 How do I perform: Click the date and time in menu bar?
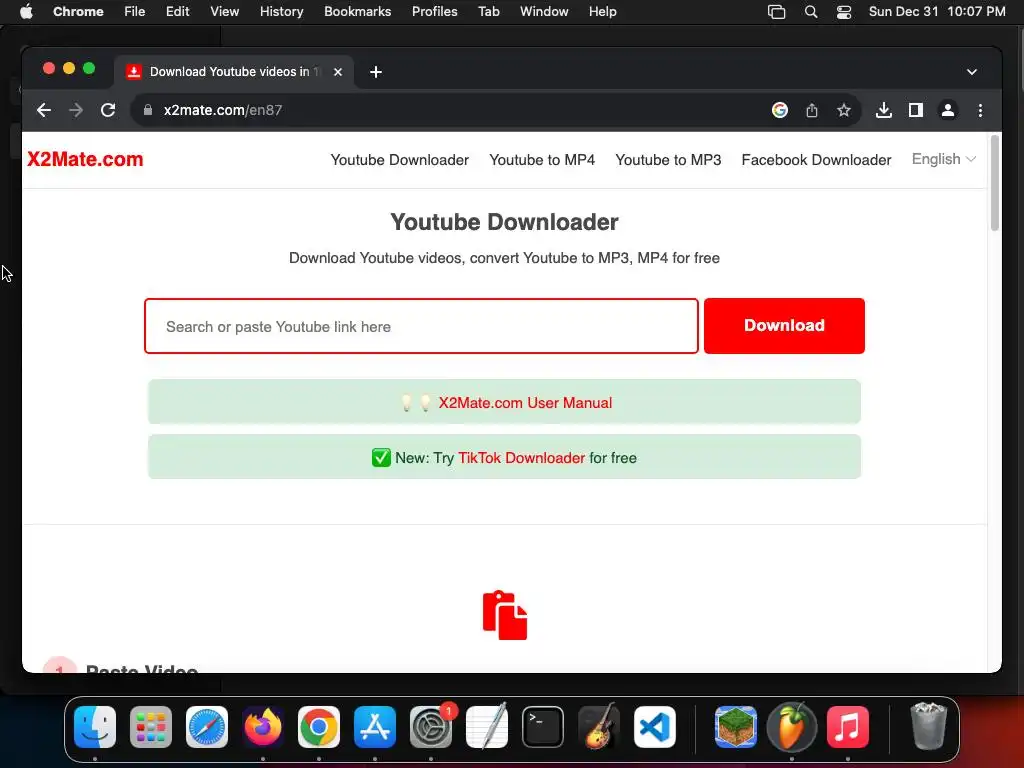click(936, 12)
